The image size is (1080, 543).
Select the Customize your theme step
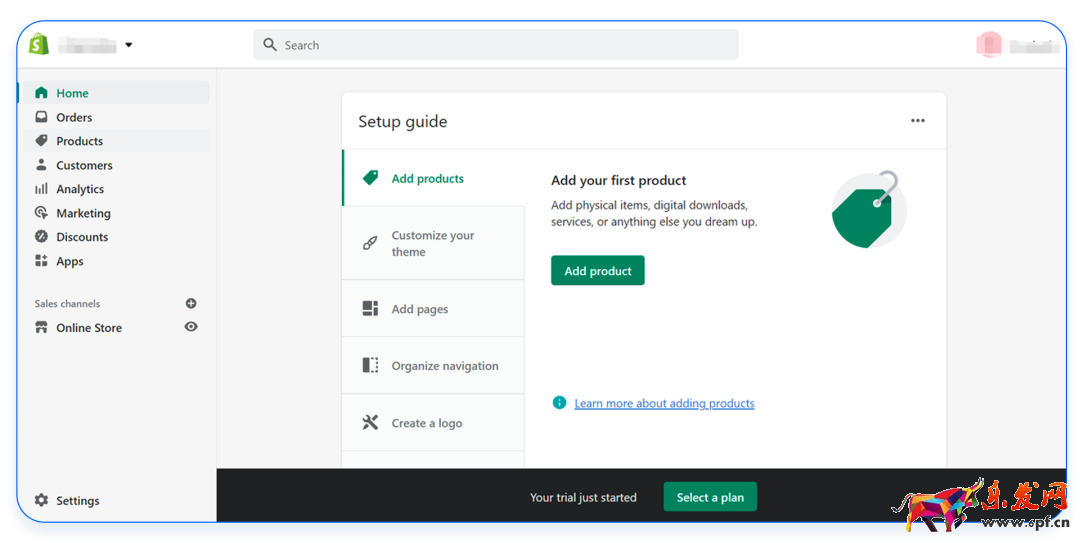tap(432, 244)
